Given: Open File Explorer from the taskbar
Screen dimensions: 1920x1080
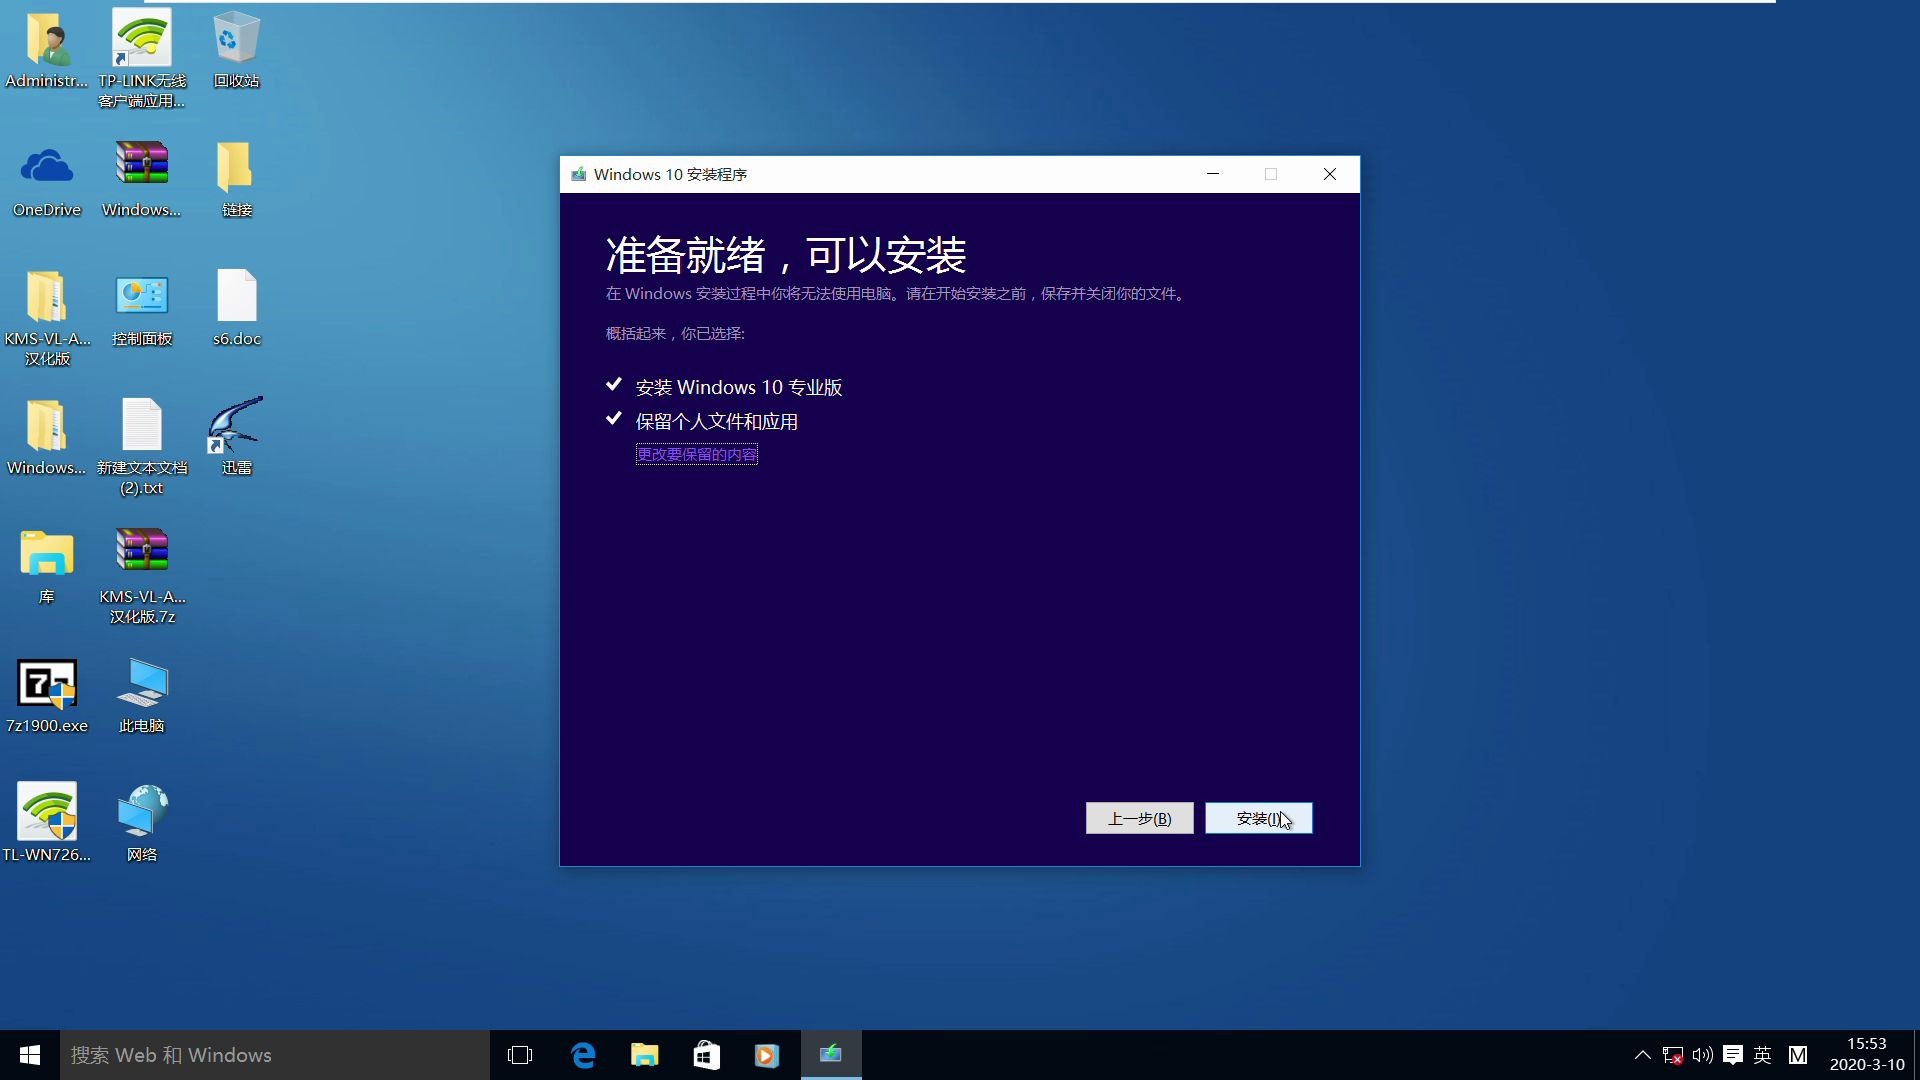Looking at the screenshot, I should tap(645, 1055).
